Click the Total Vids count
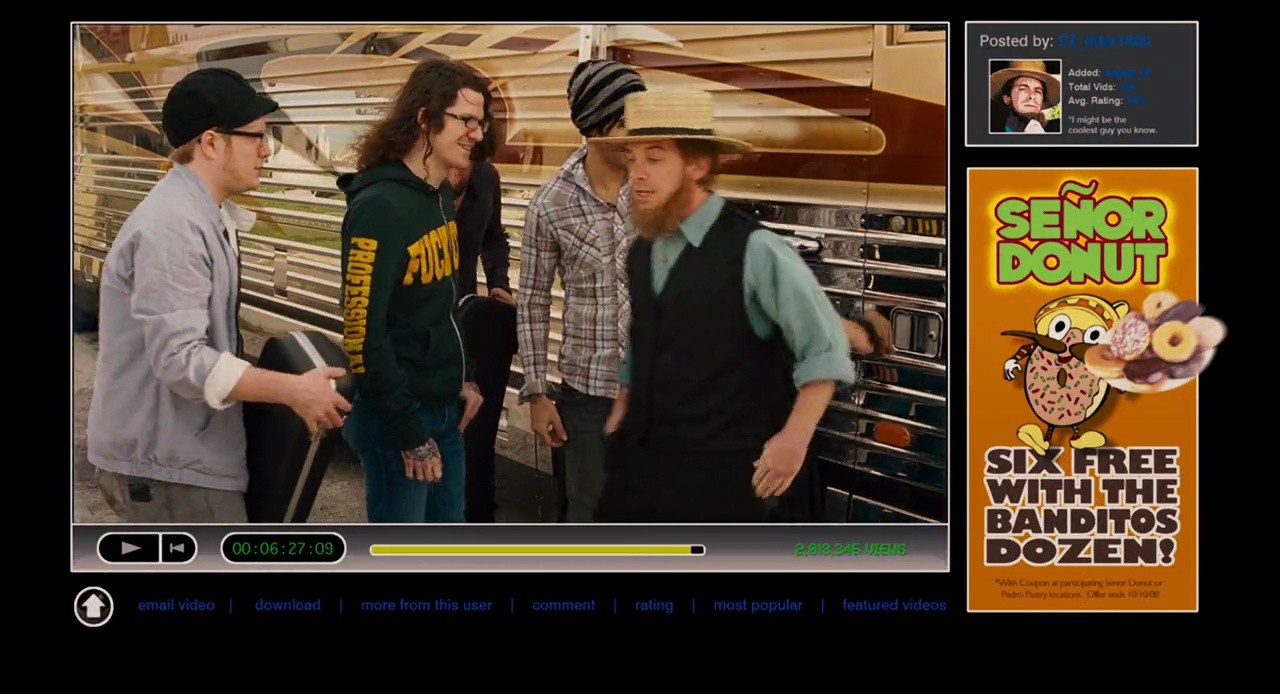 (1128, 87)
